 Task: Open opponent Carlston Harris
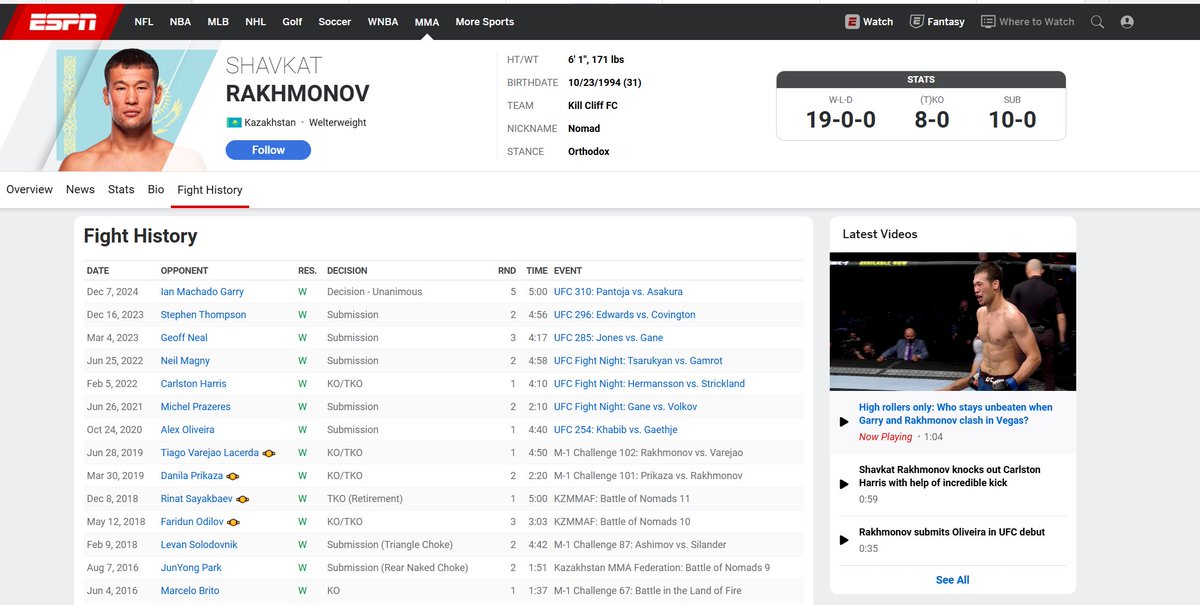(x=194, y=384)
